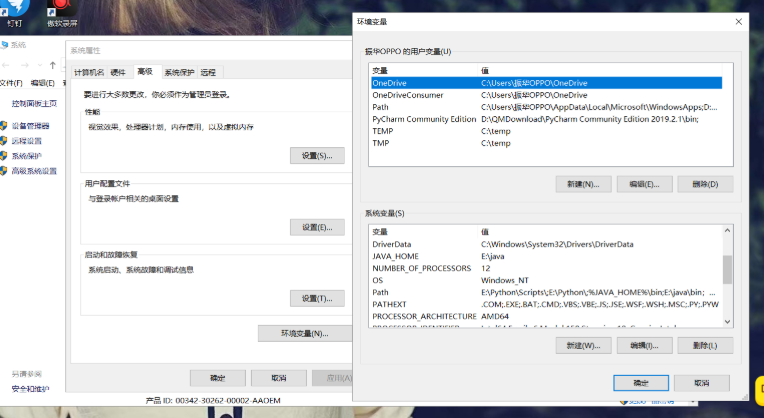Image resolution: width=764 pixels, height=418 pixels.
Task: Click 新建(W)... for system variables
Action: coord(583,345)
